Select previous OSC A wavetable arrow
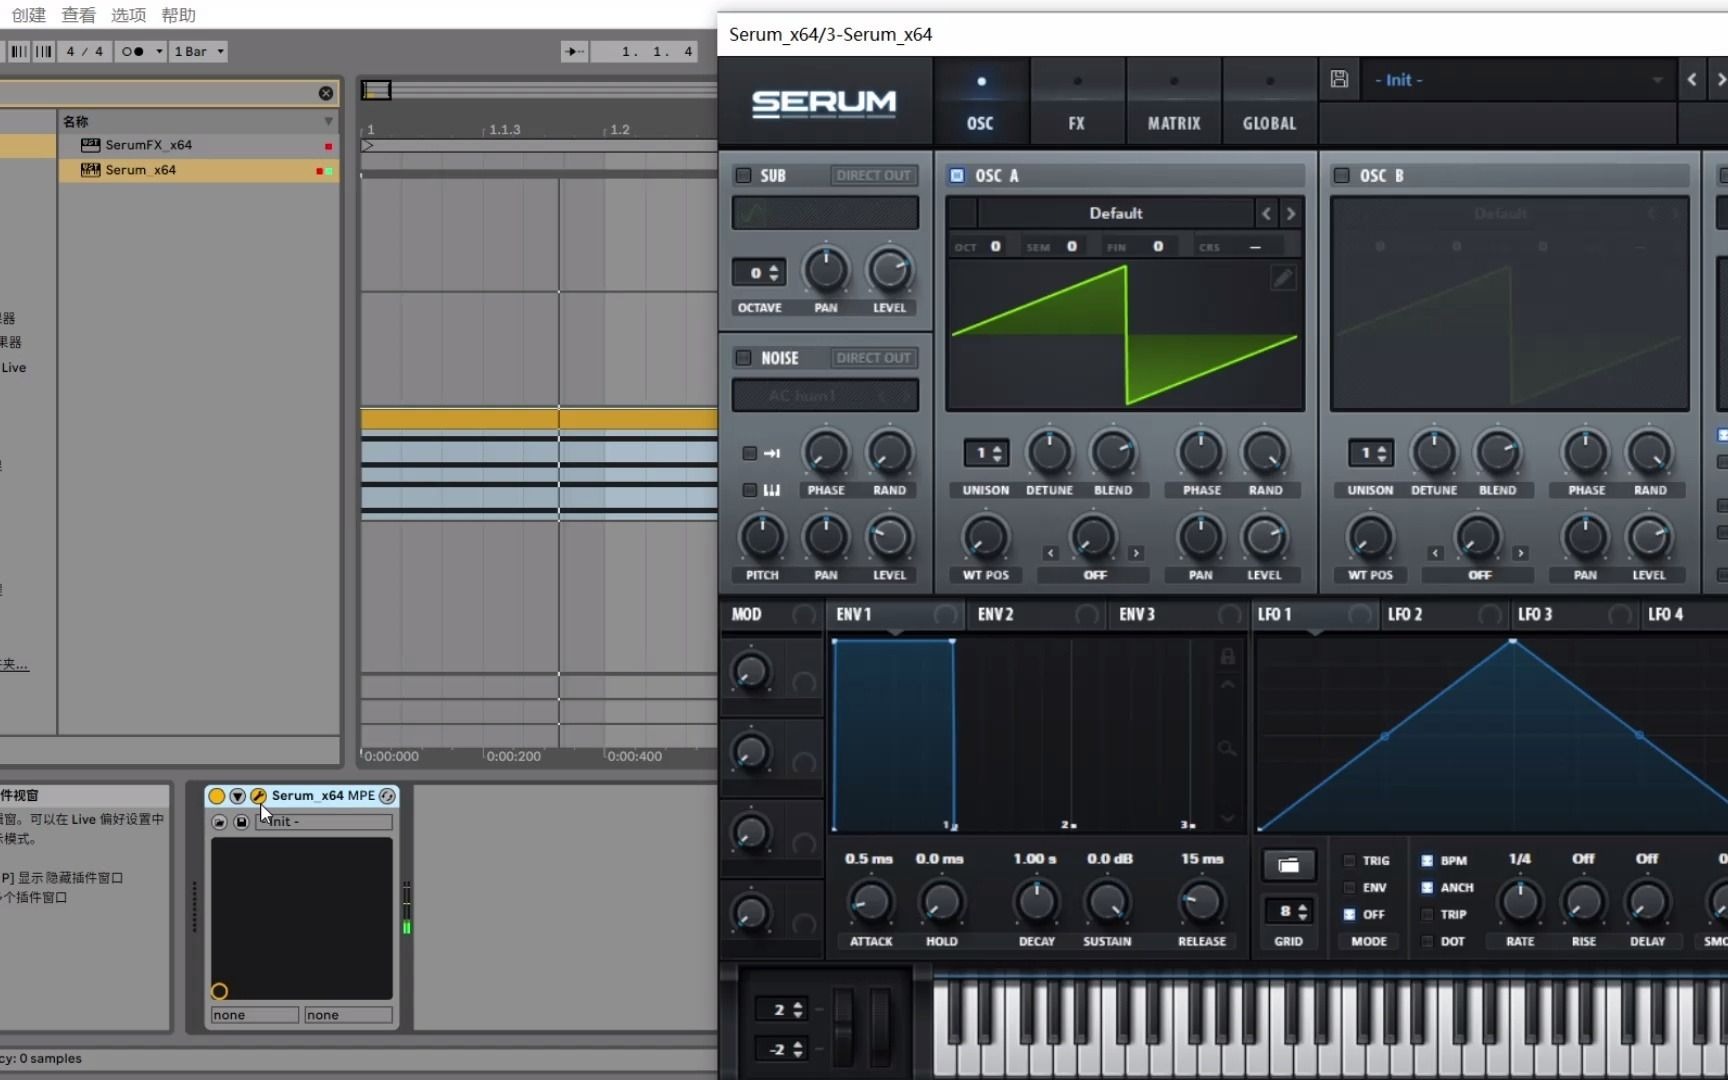1728x1080 pixels. [x=1266, y=213]
